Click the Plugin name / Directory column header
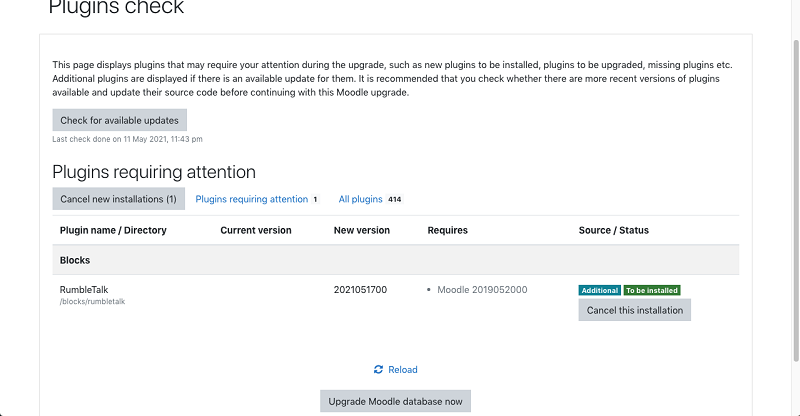This screenshot has height=416, width=800. tap(113, 230)
